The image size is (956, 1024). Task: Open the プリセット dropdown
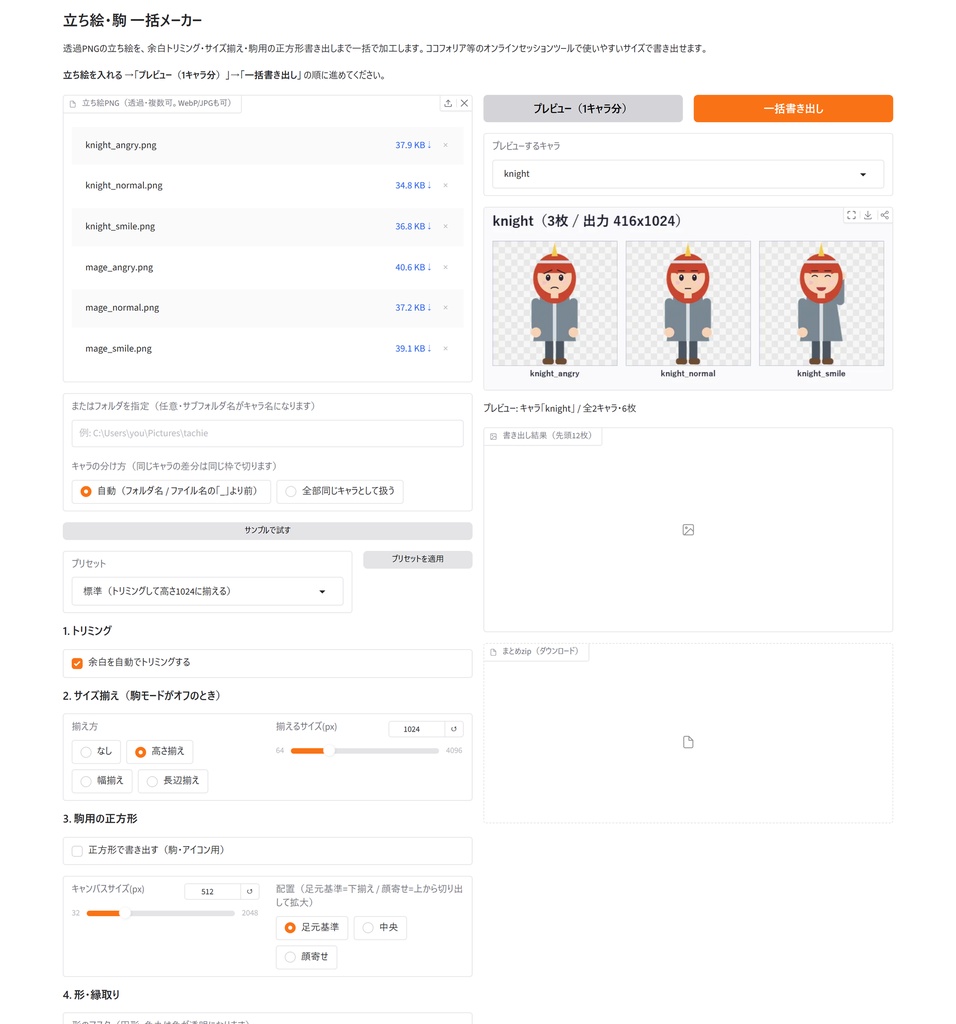click(x=207, y=592)
